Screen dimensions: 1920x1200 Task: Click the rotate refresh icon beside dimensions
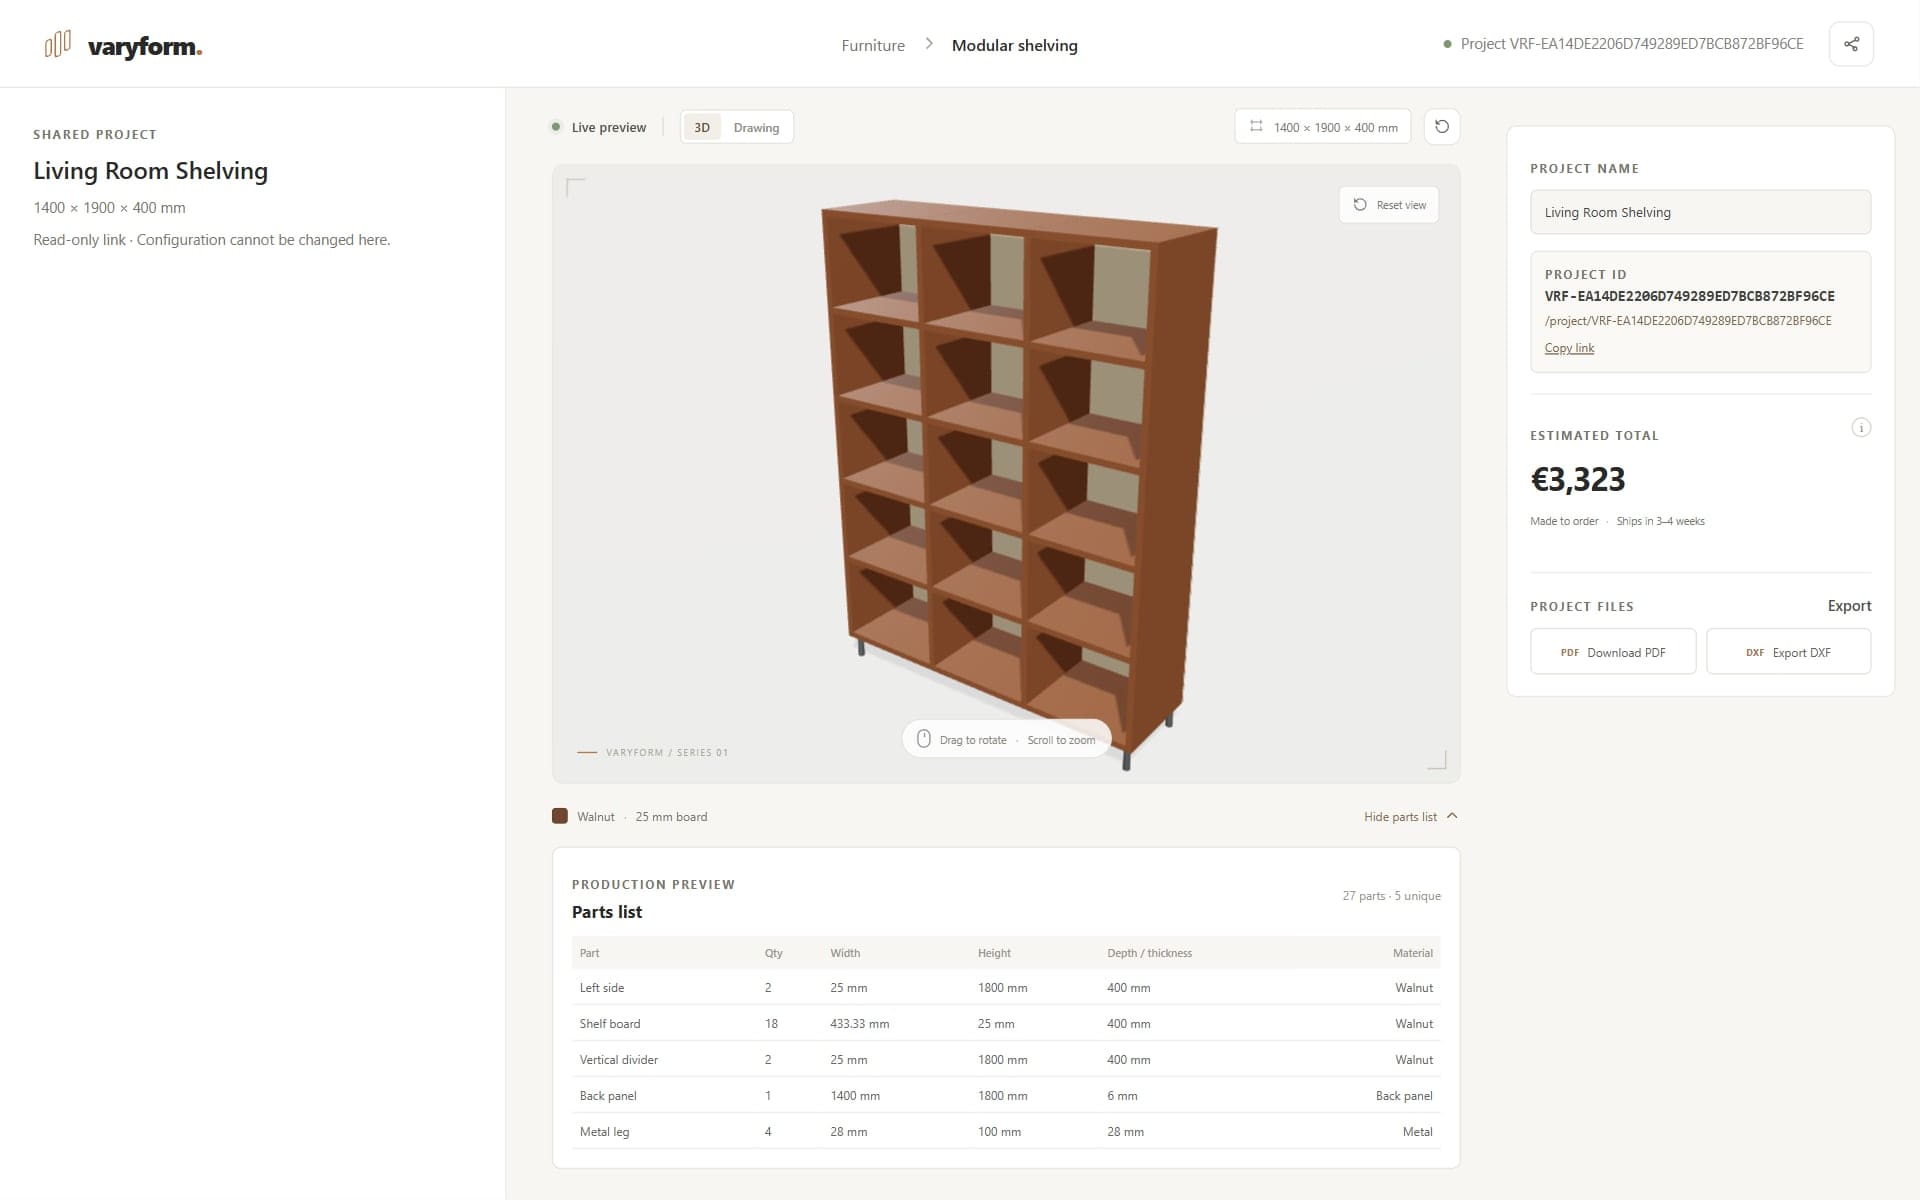1442,127
